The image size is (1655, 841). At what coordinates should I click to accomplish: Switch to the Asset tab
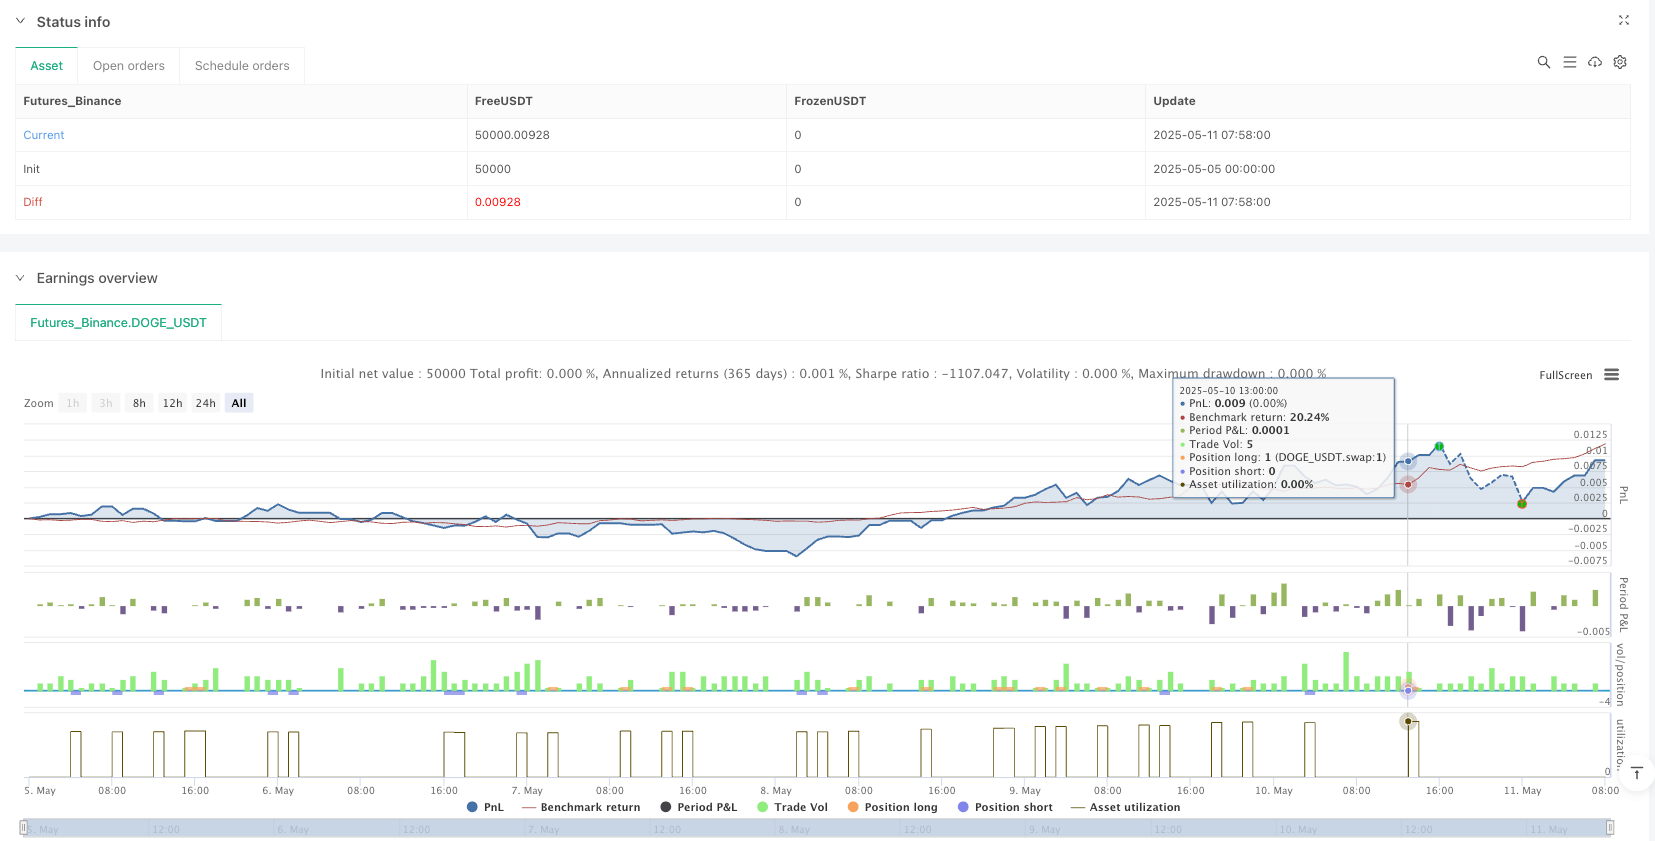tap(46, 66)
